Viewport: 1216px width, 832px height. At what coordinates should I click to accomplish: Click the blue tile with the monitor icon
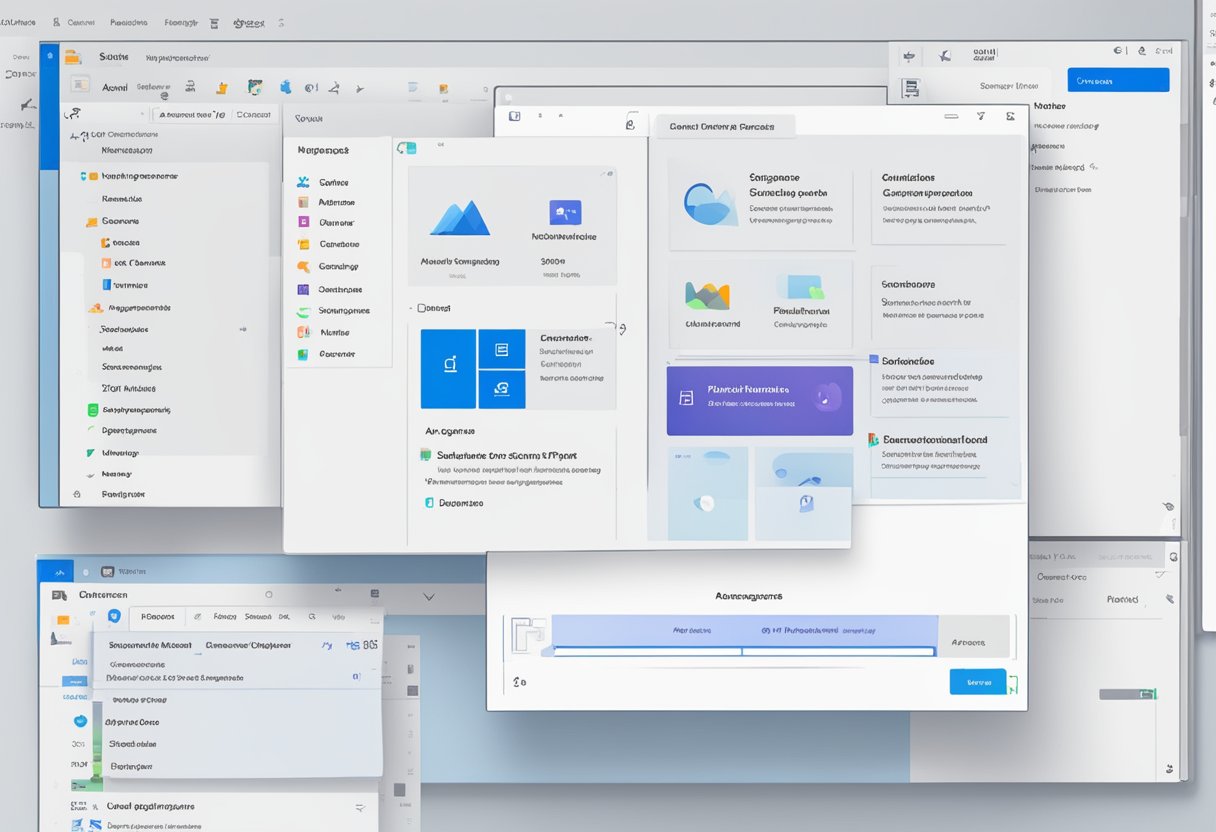click(448, 368)
